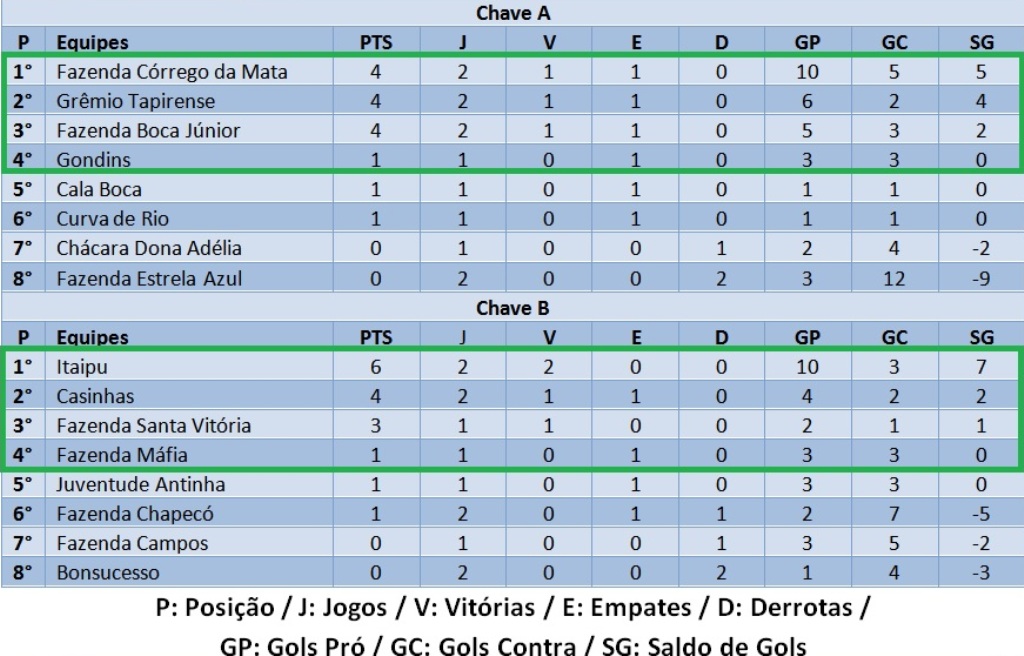
Task: Click the Fazenda Campos team name
Action: tap(132, 543)
